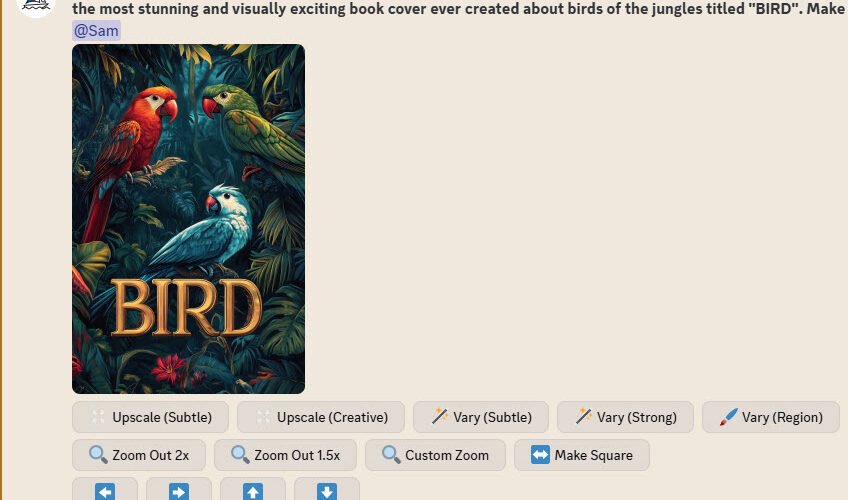The image size is (848, 500).
Task: Click Make Square button
Action: (582, 455)
